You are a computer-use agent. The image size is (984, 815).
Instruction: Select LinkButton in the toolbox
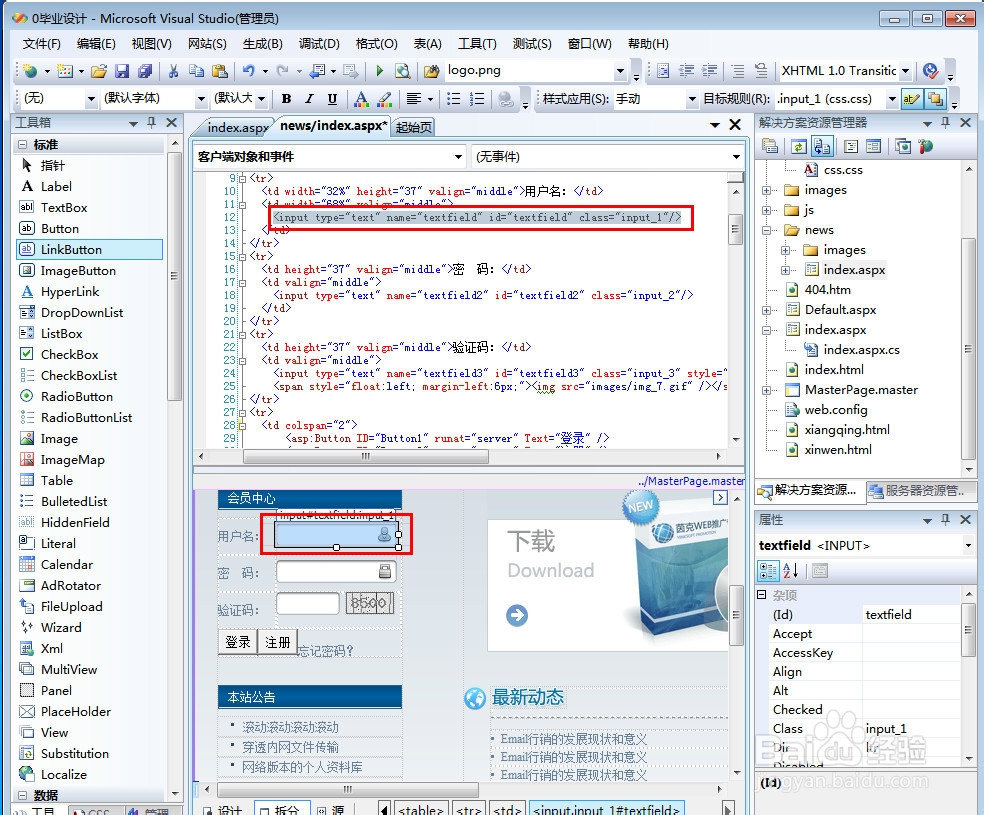tap(90, 250)
